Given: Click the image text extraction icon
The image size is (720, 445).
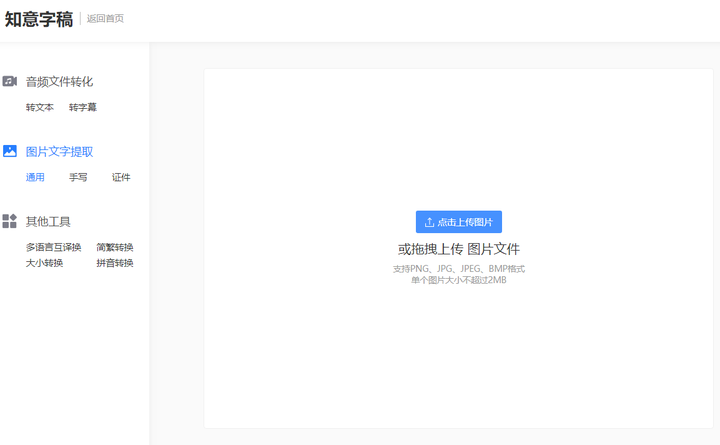Looking at the screenshot, I should tap(10, 151).
